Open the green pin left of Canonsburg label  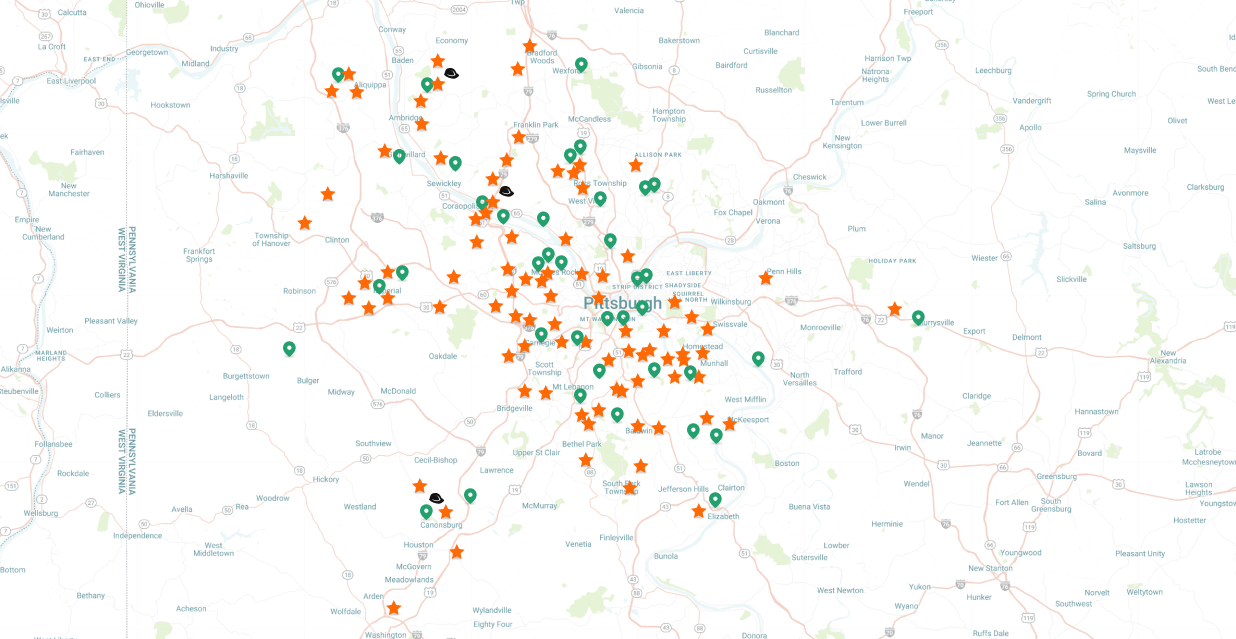(426, 512)
